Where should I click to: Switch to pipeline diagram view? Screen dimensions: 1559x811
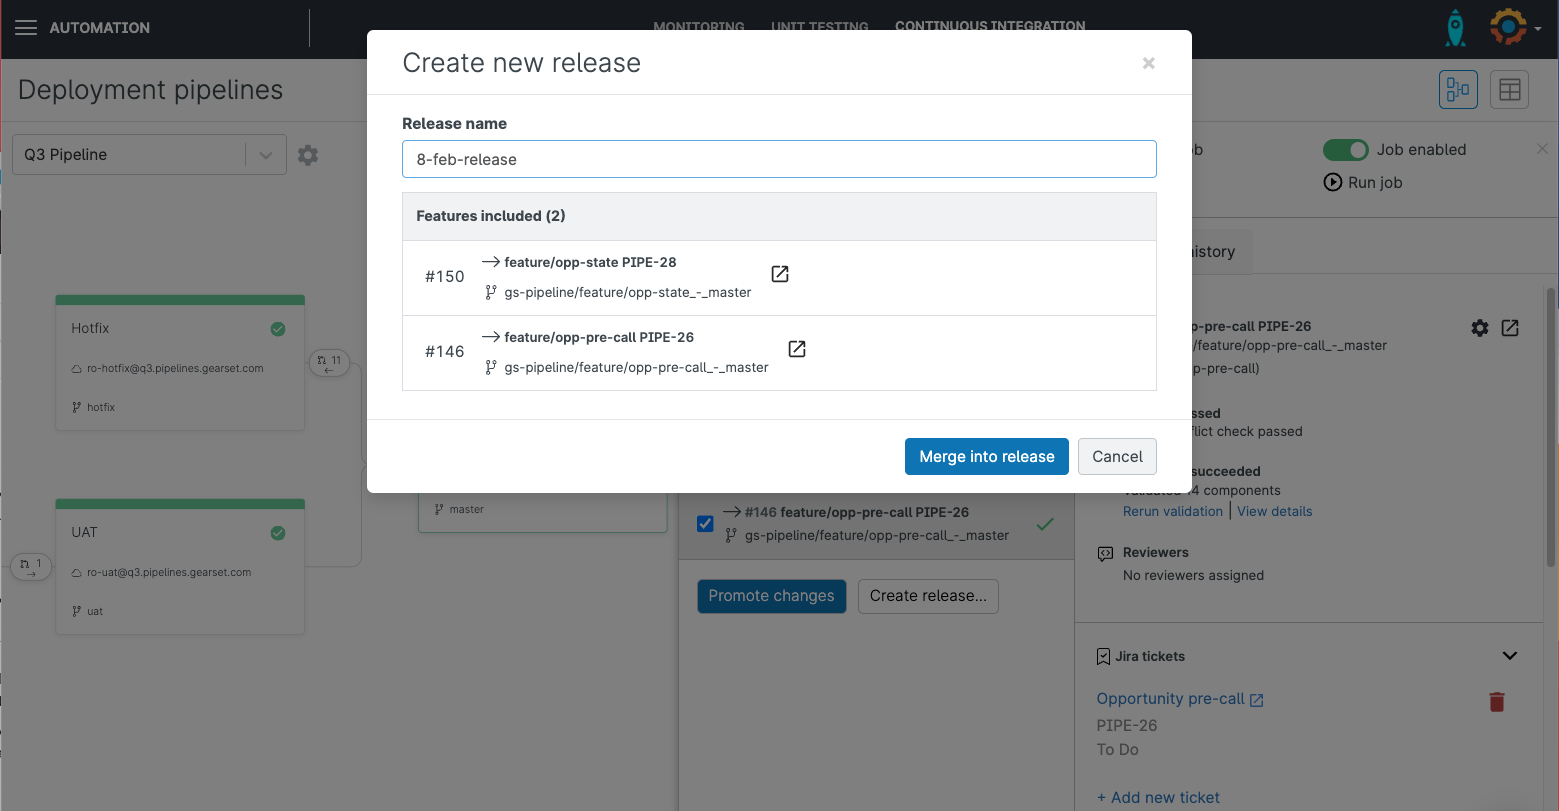click(x=1458, y=90)
